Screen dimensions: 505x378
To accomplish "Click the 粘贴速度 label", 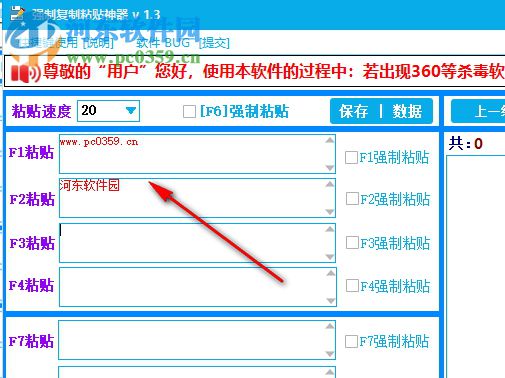I will coord(41,111).
